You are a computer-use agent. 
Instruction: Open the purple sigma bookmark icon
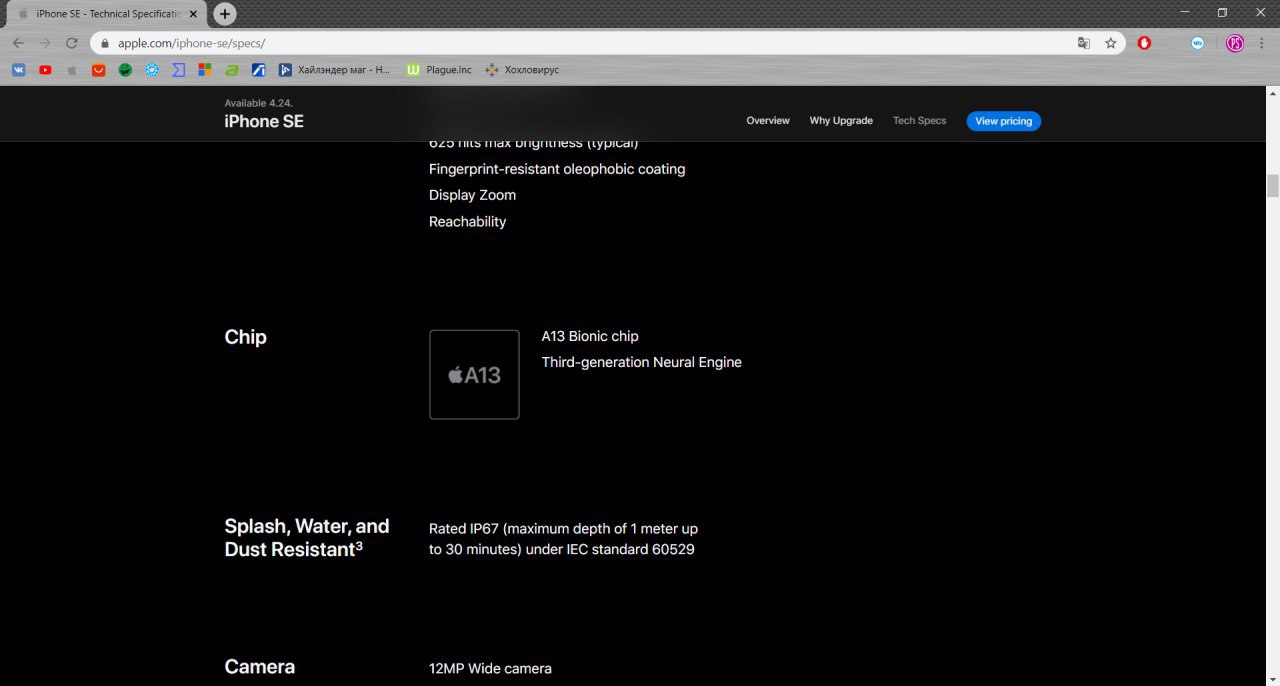(x=178, y=70)
